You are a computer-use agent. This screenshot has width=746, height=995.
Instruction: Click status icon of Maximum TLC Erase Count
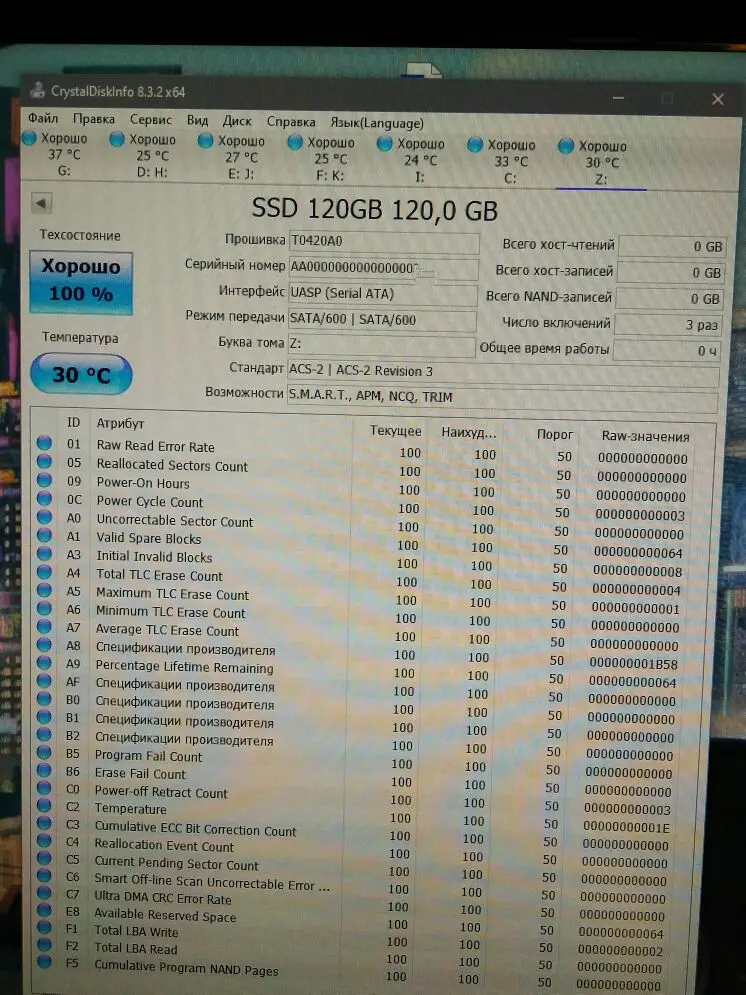coord(44,590)
